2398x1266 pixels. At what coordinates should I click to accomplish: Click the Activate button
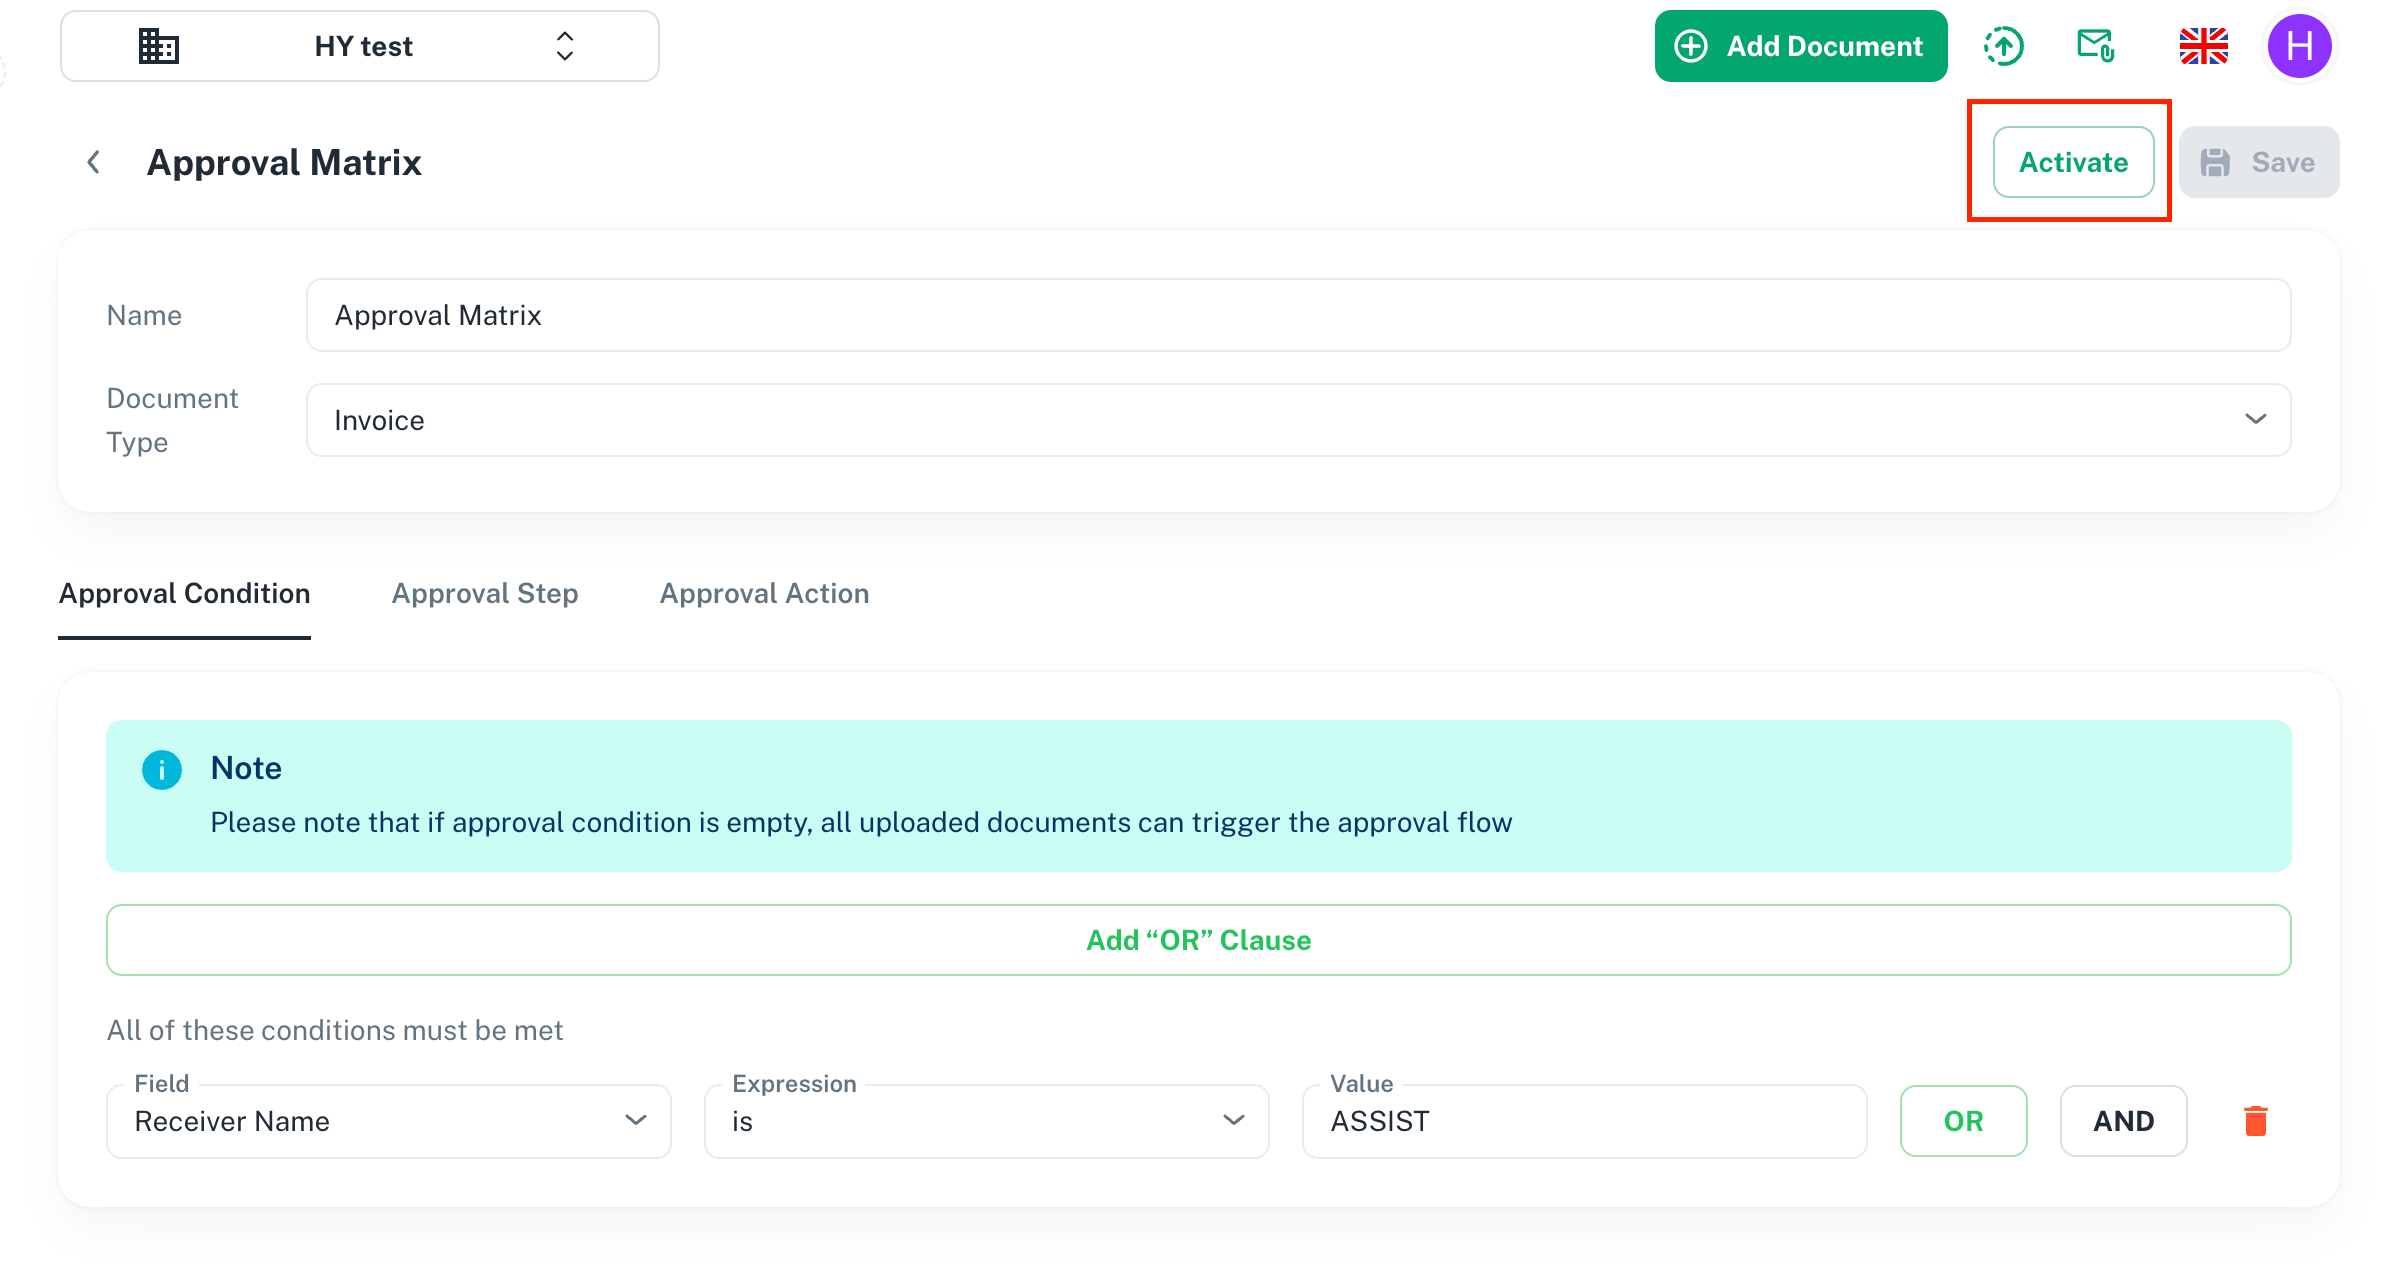[x=2073, y=162]
